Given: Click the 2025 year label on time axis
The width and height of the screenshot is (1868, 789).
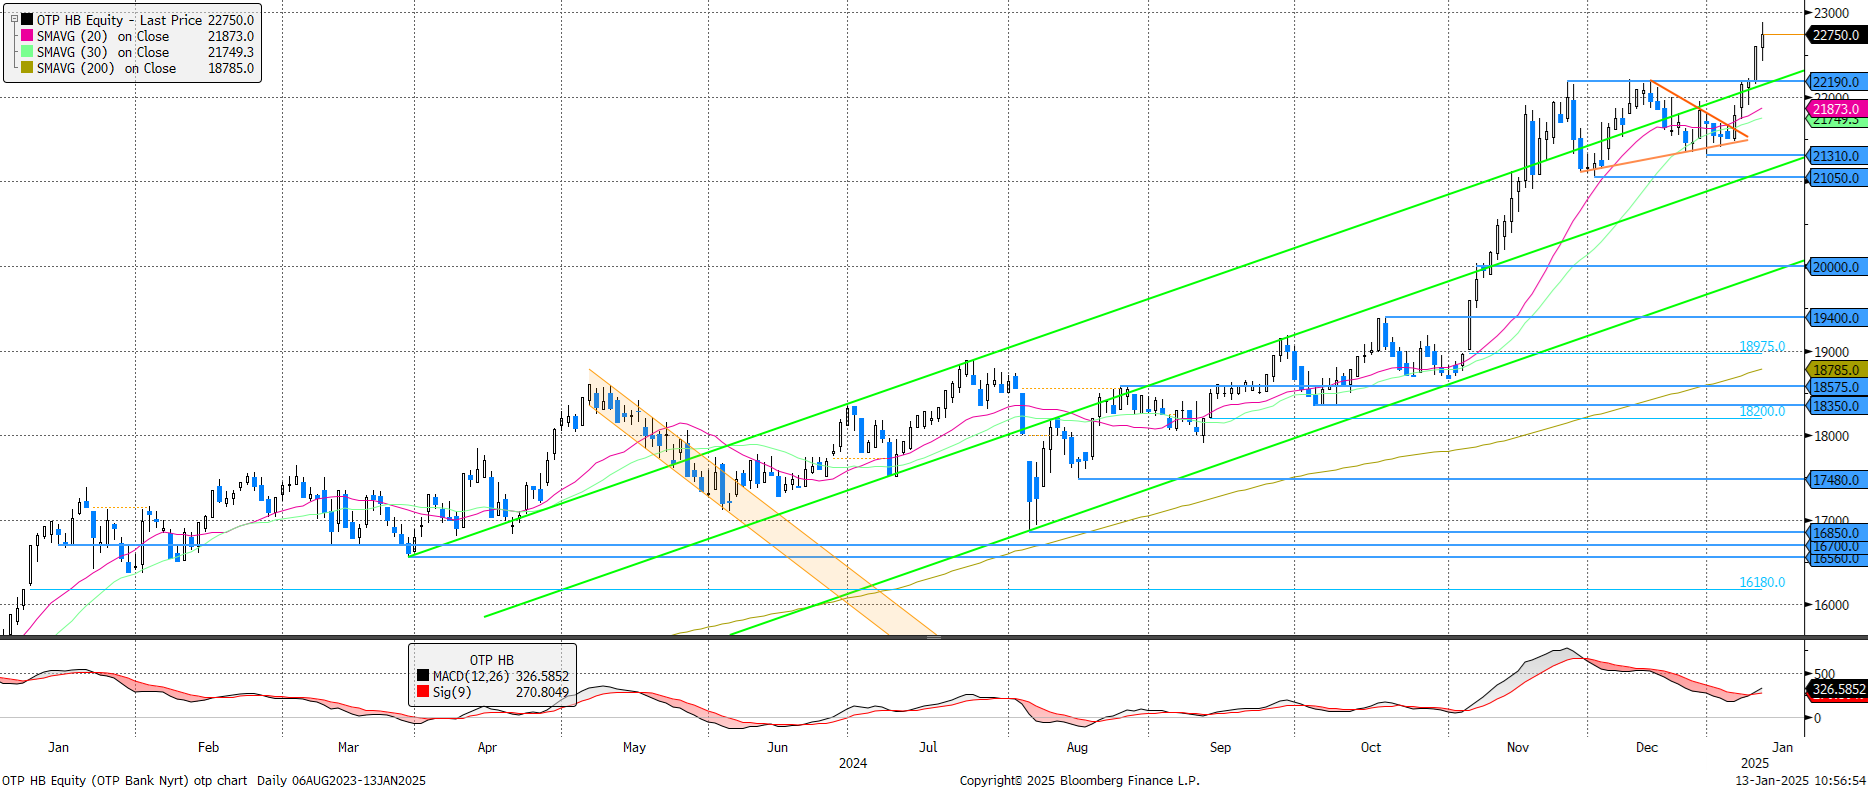Looking at the screenshot, I should point(1755,763).
